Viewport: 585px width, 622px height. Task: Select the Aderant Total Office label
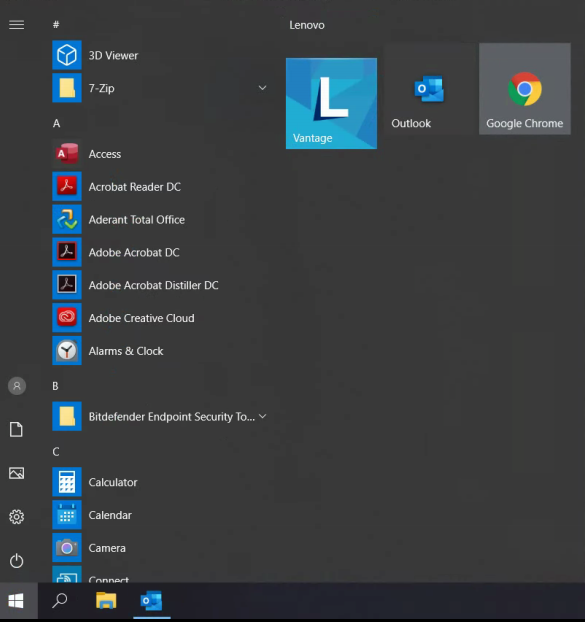pos(136,220)
